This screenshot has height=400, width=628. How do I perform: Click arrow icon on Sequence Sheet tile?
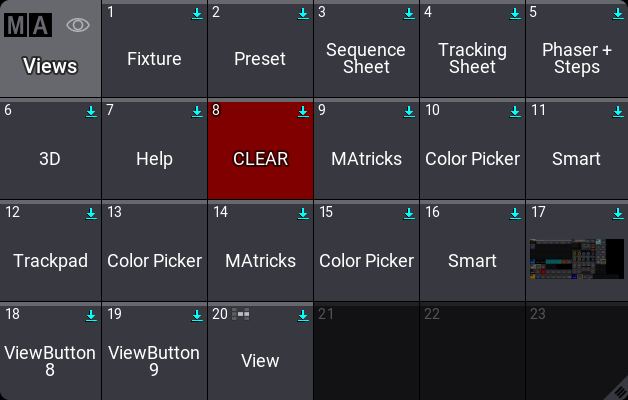coord(409,13)
